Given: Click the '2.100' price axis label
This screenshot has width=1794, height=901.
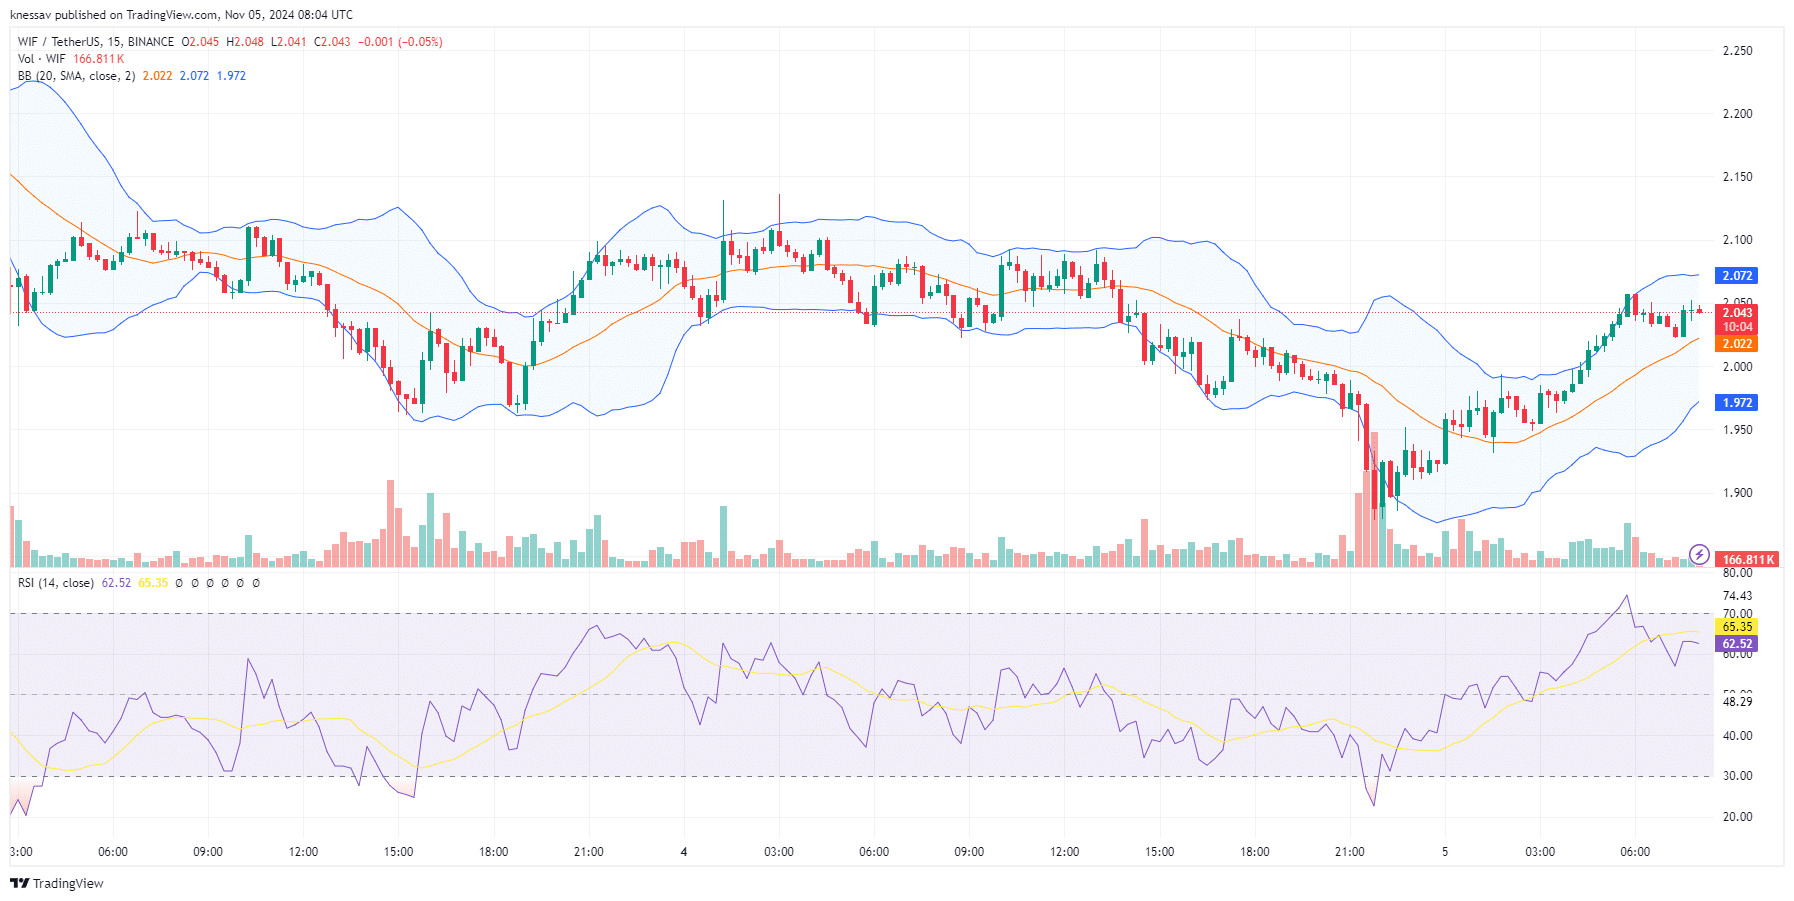Looking at the screenshot, I should pos(1737,240).
